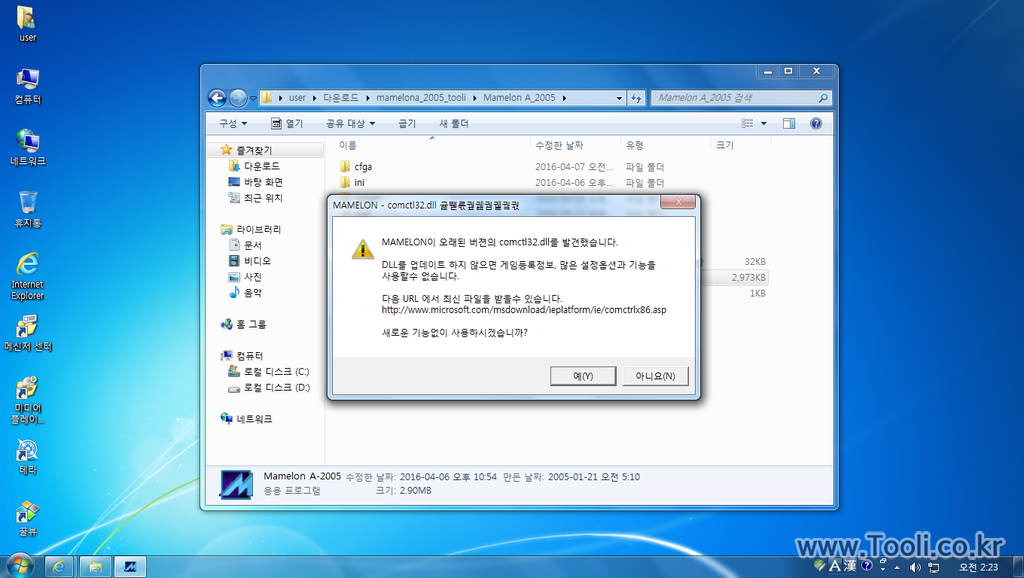
Task: Go back in the Explorer window
Action: [217, 98]
